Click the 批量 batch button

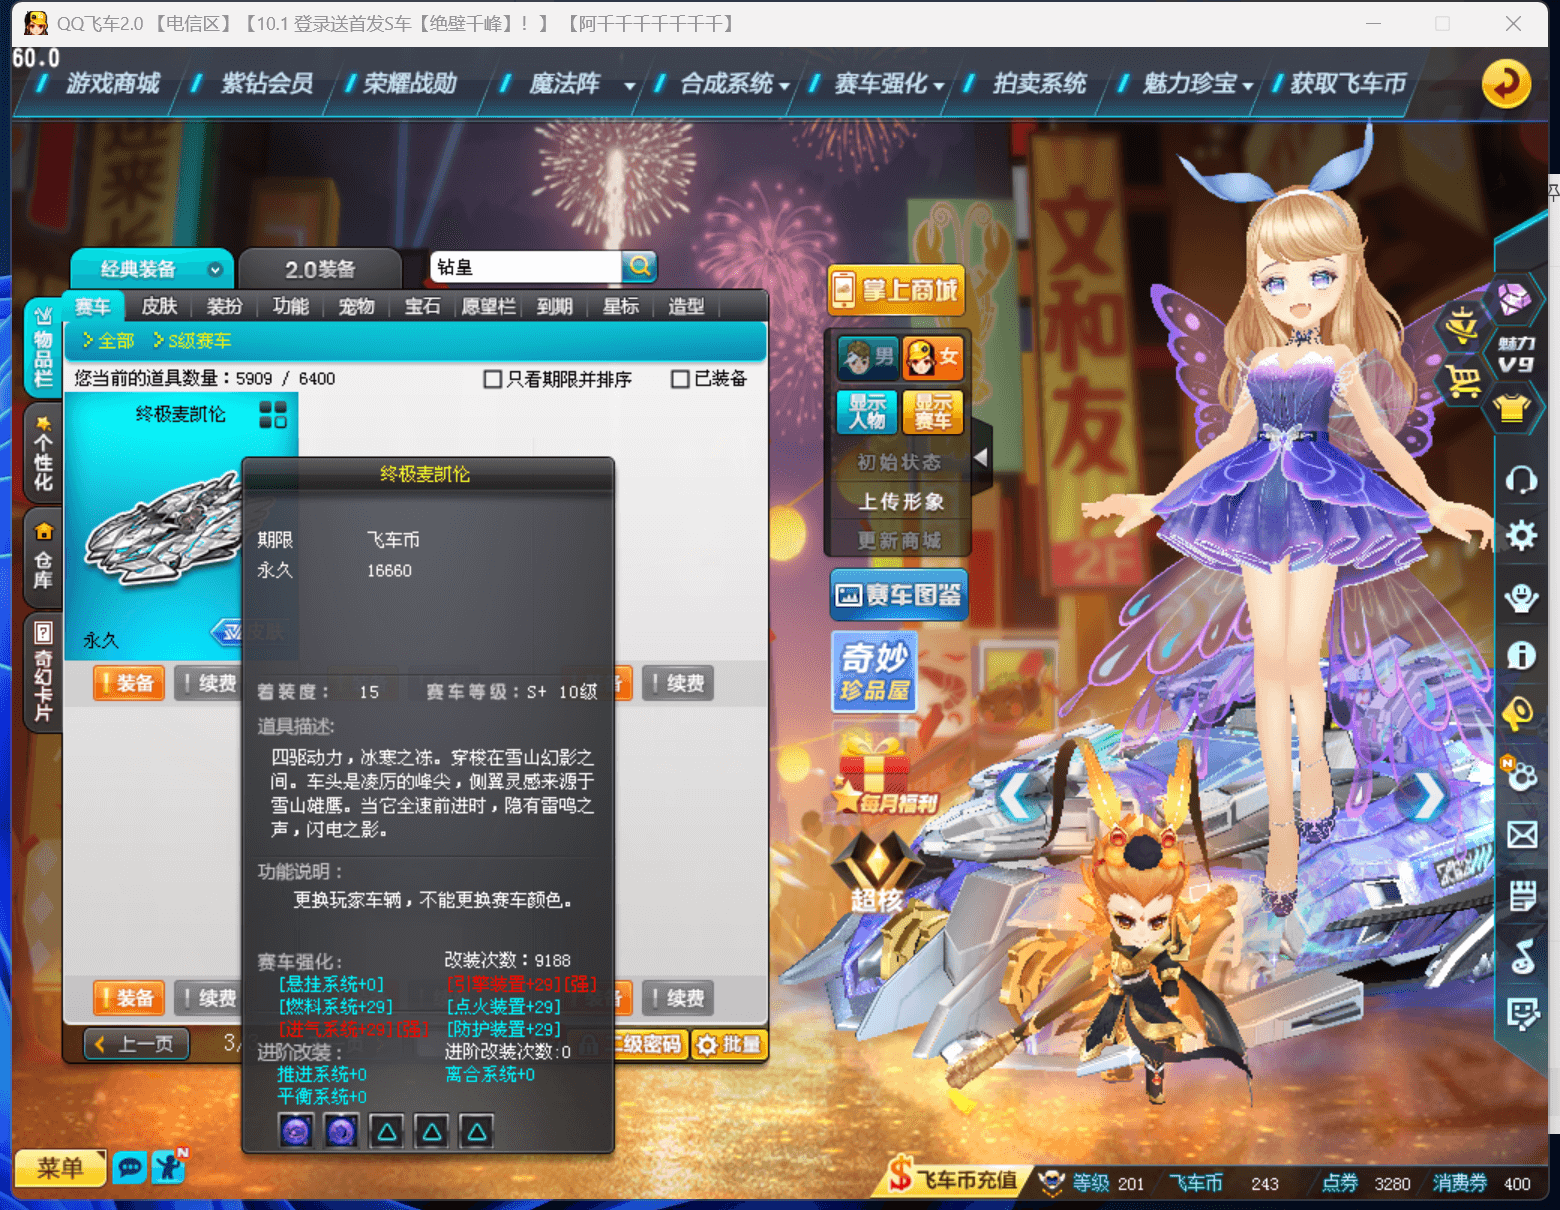729,1045
